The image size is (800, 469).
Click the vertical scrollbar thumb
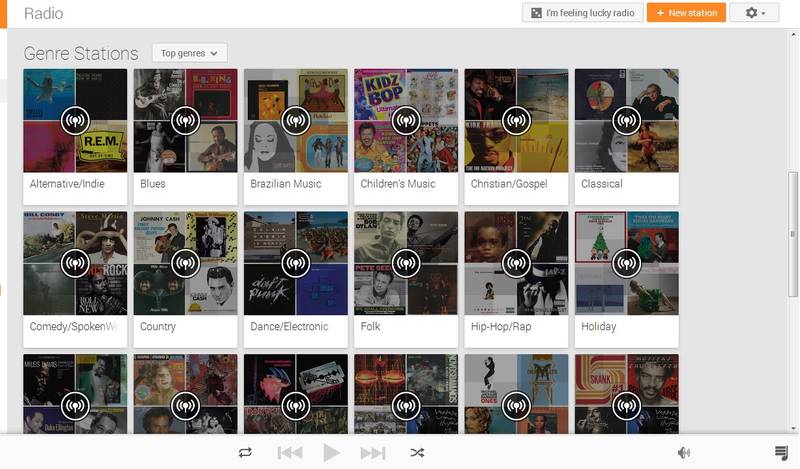tap(793, 234)
